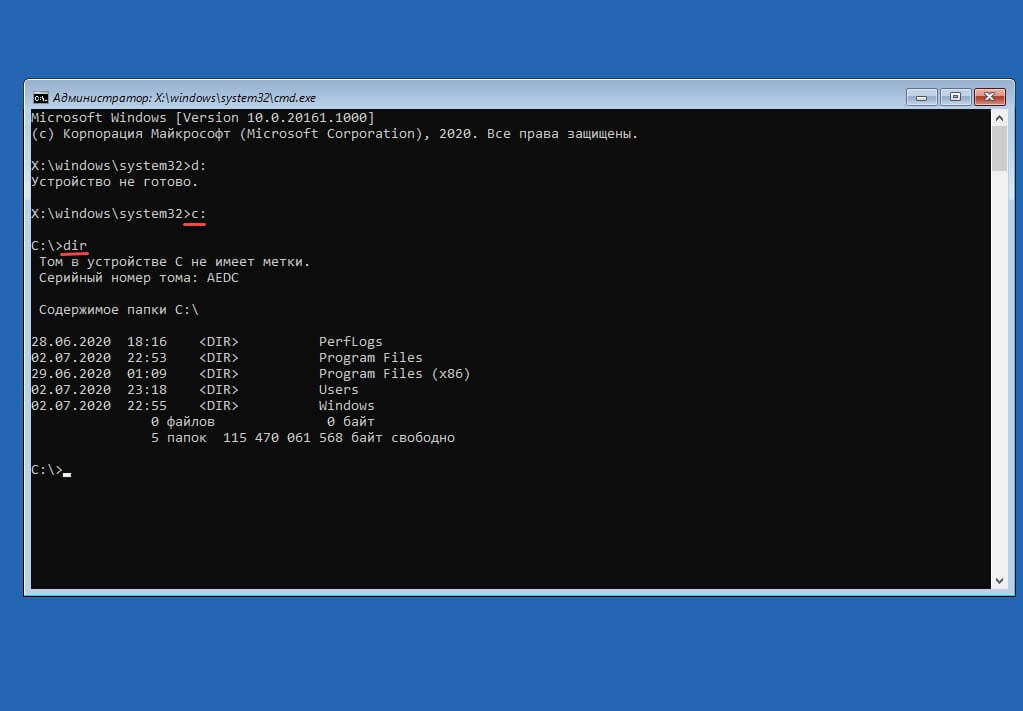The image size is (1023, 711).
Task: Click the PerfLogs directory name
Action: (350, 342)
